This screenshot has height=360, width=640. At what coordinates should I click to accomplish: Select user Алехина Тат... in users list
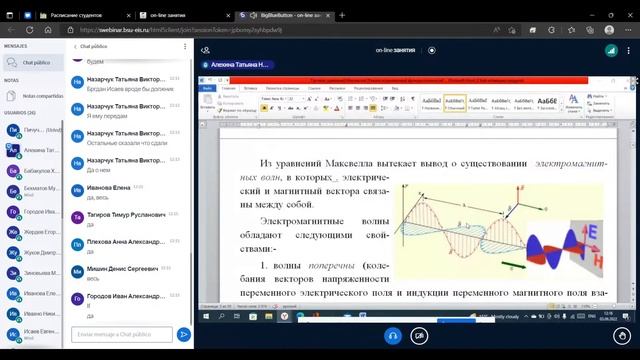(x=33, y=150)
